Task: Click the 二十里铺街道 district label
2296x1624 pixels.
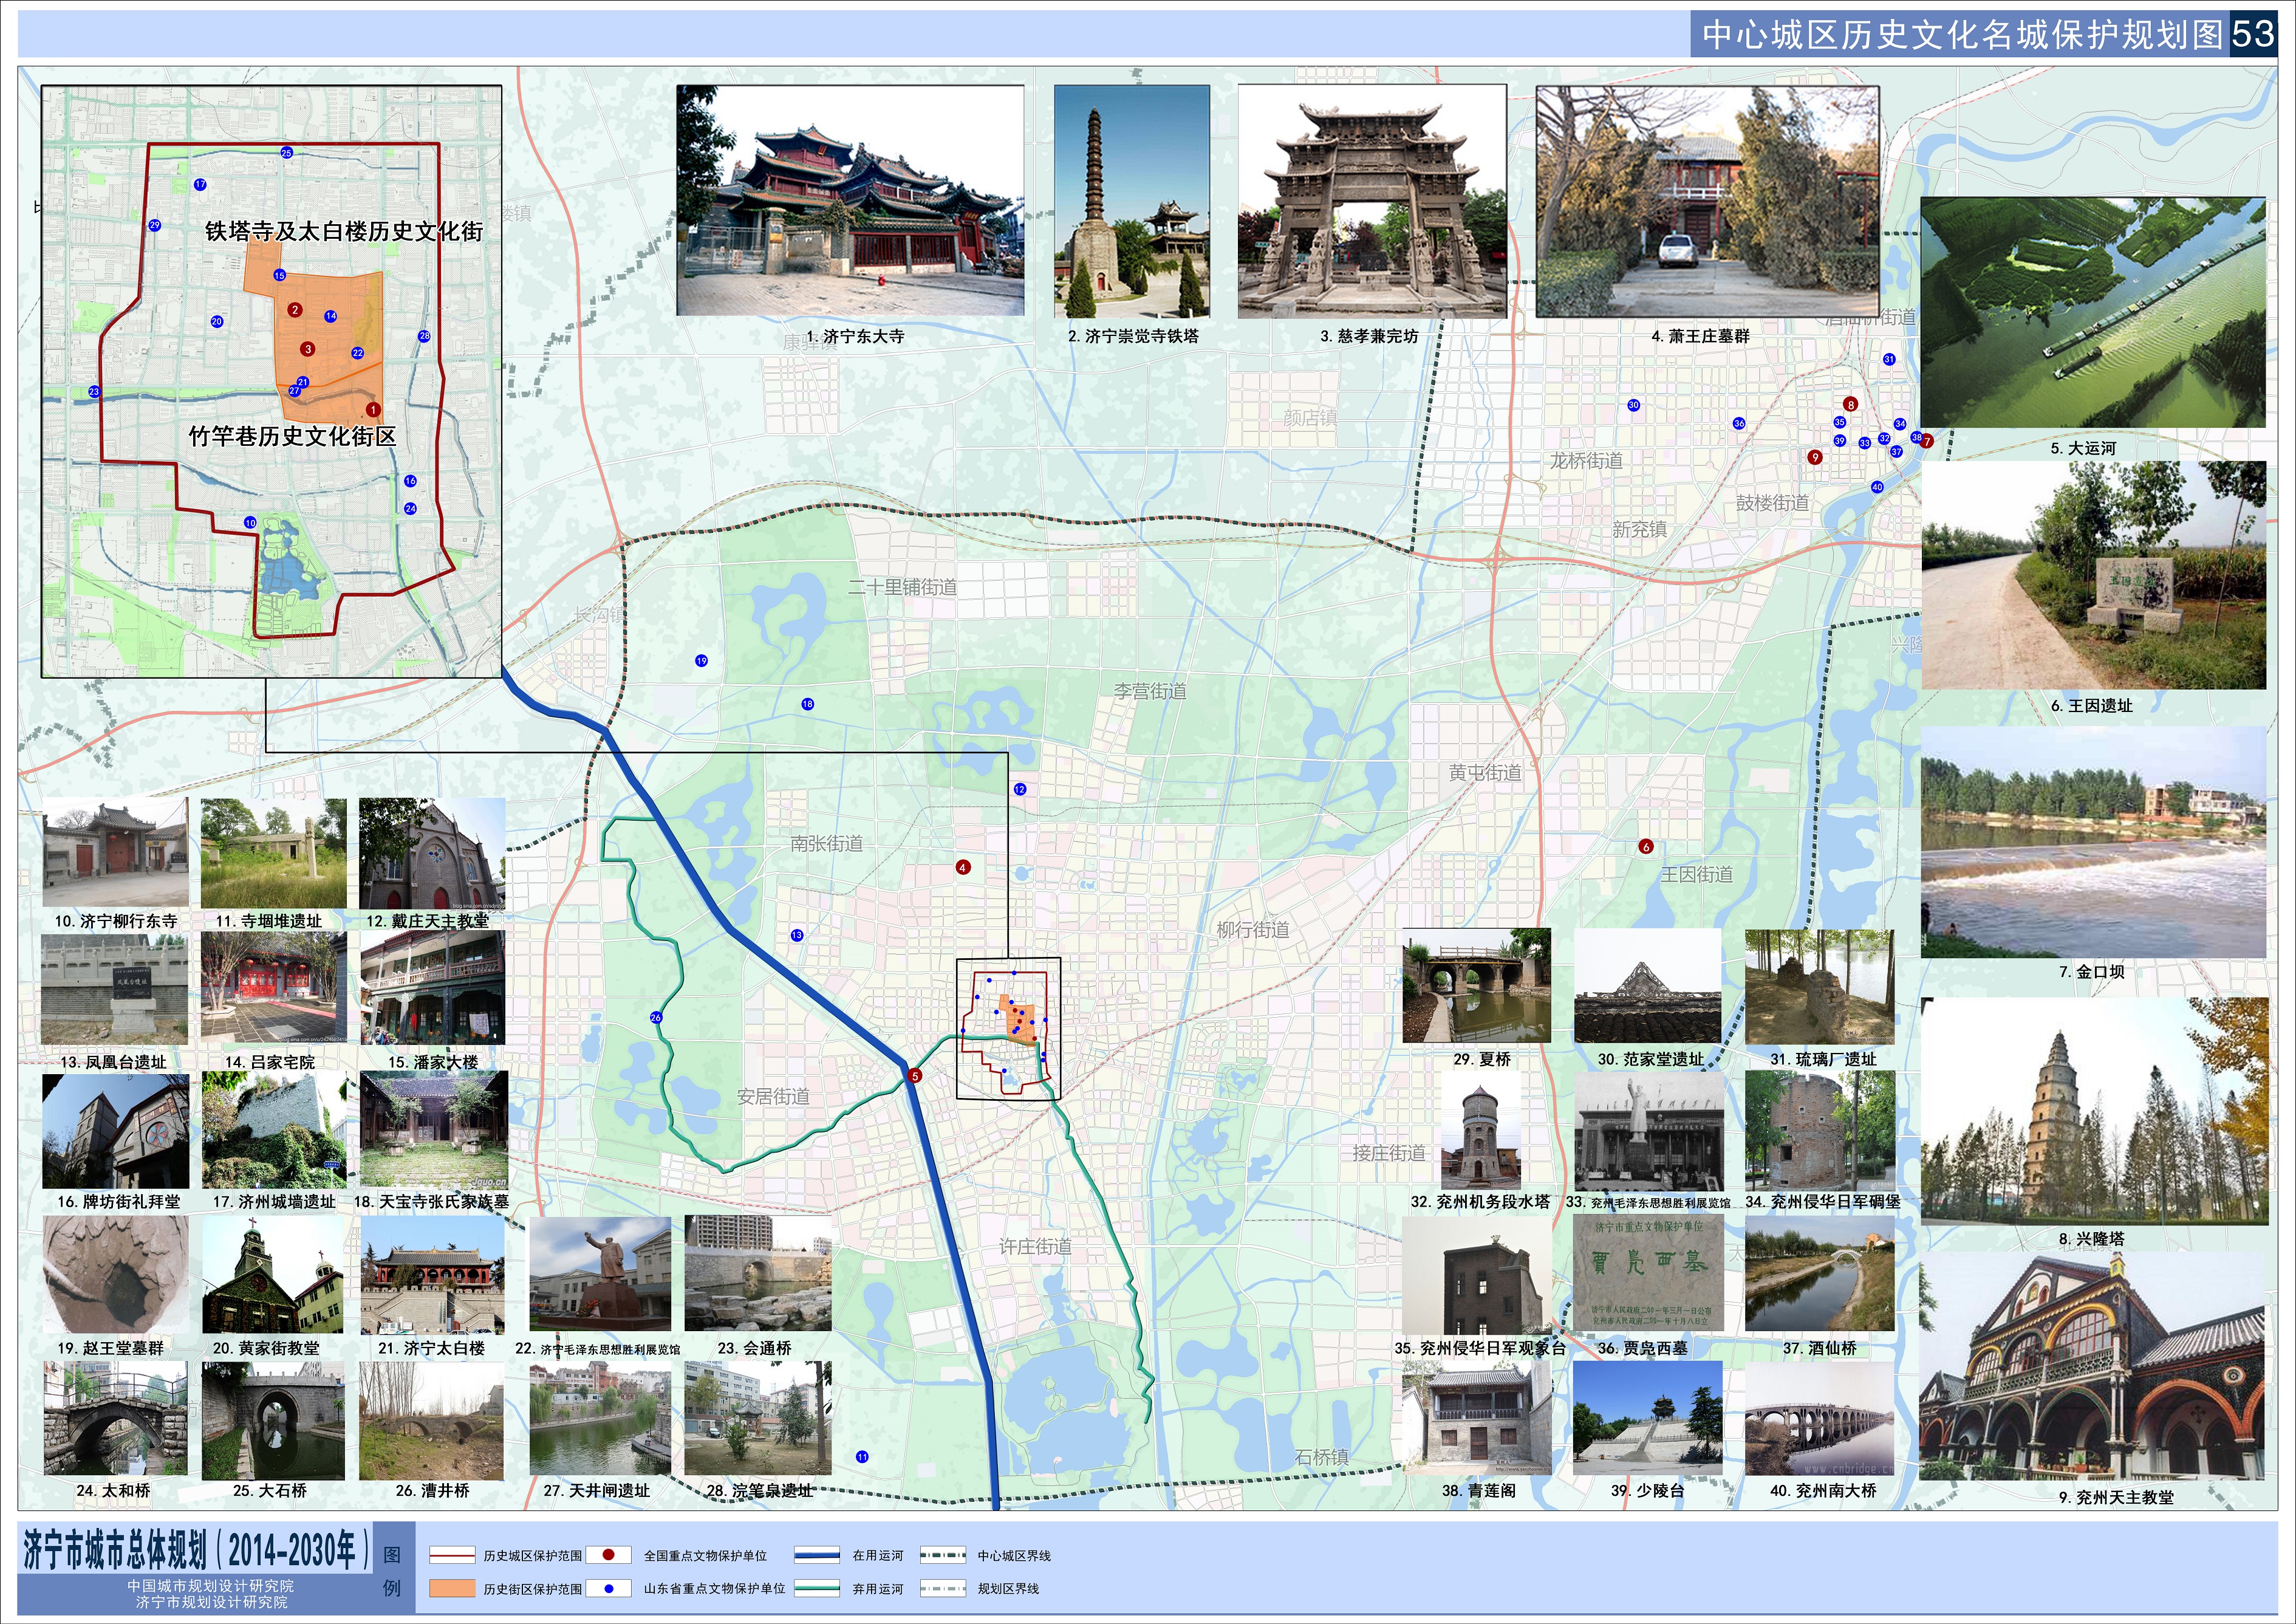Action: (902, 587)
